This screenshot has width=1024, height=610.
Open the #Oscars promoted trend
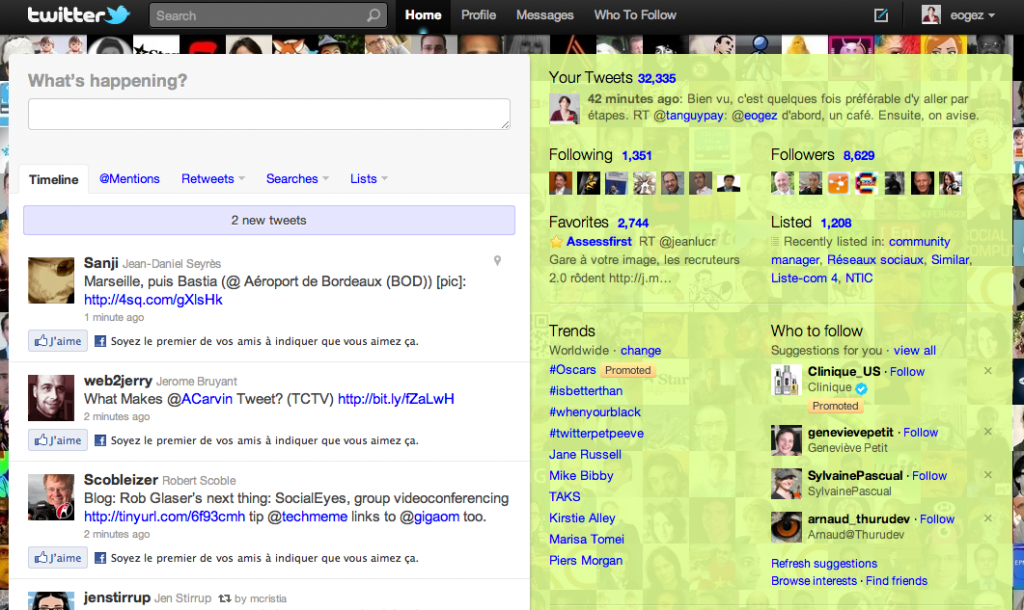pos(573,370)
